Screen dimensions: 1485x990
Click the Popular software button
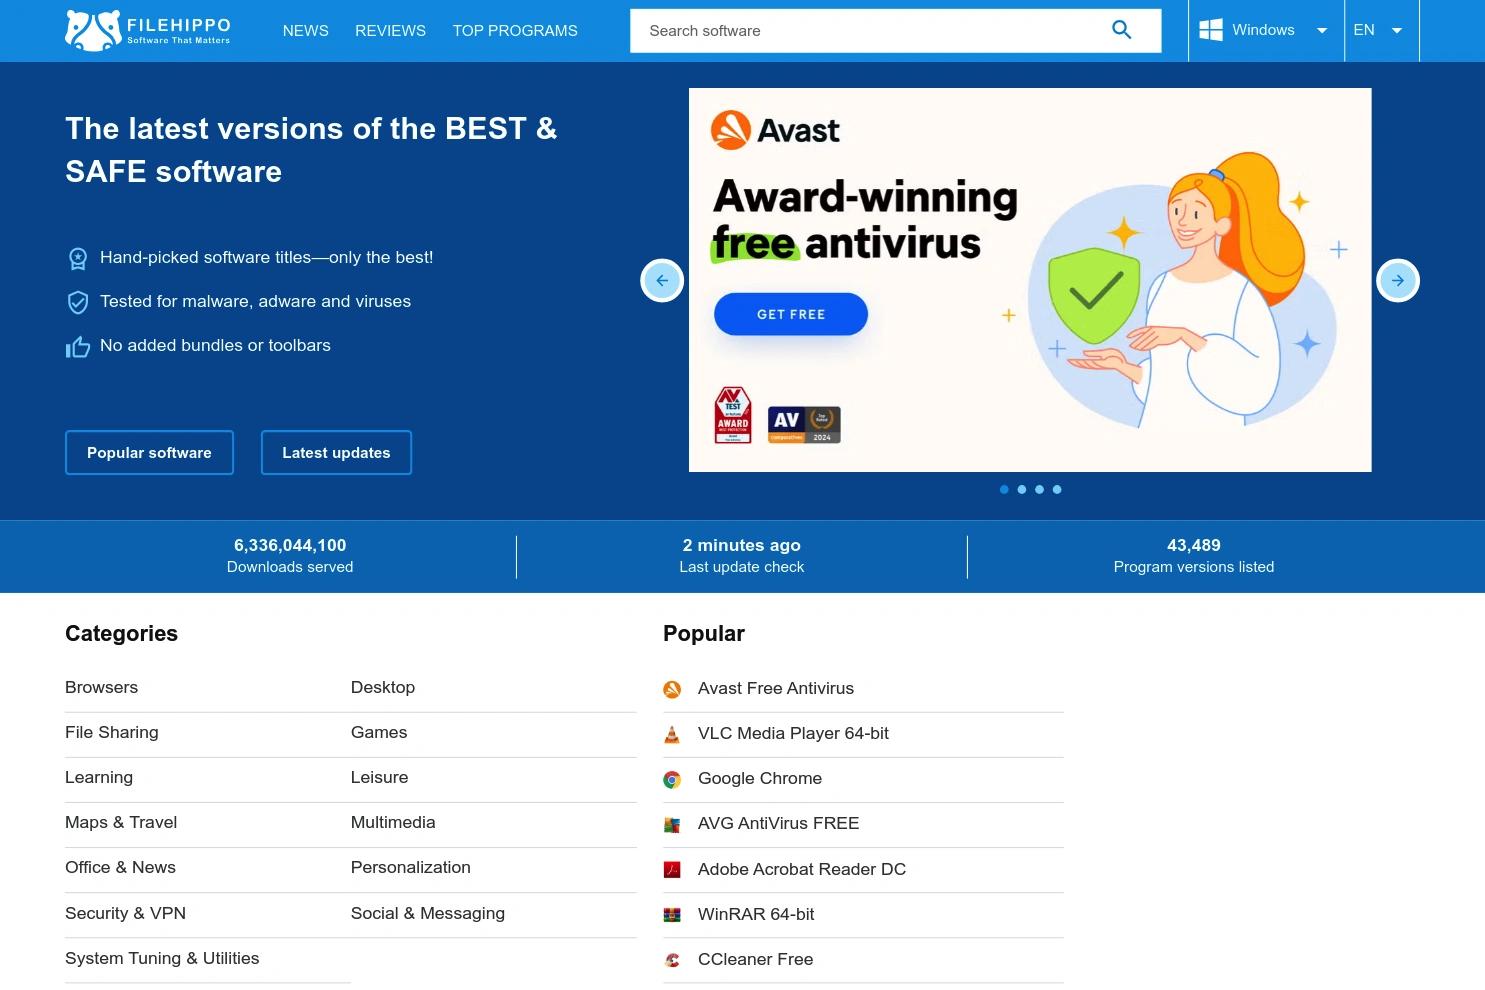click(x=149, y=453)
